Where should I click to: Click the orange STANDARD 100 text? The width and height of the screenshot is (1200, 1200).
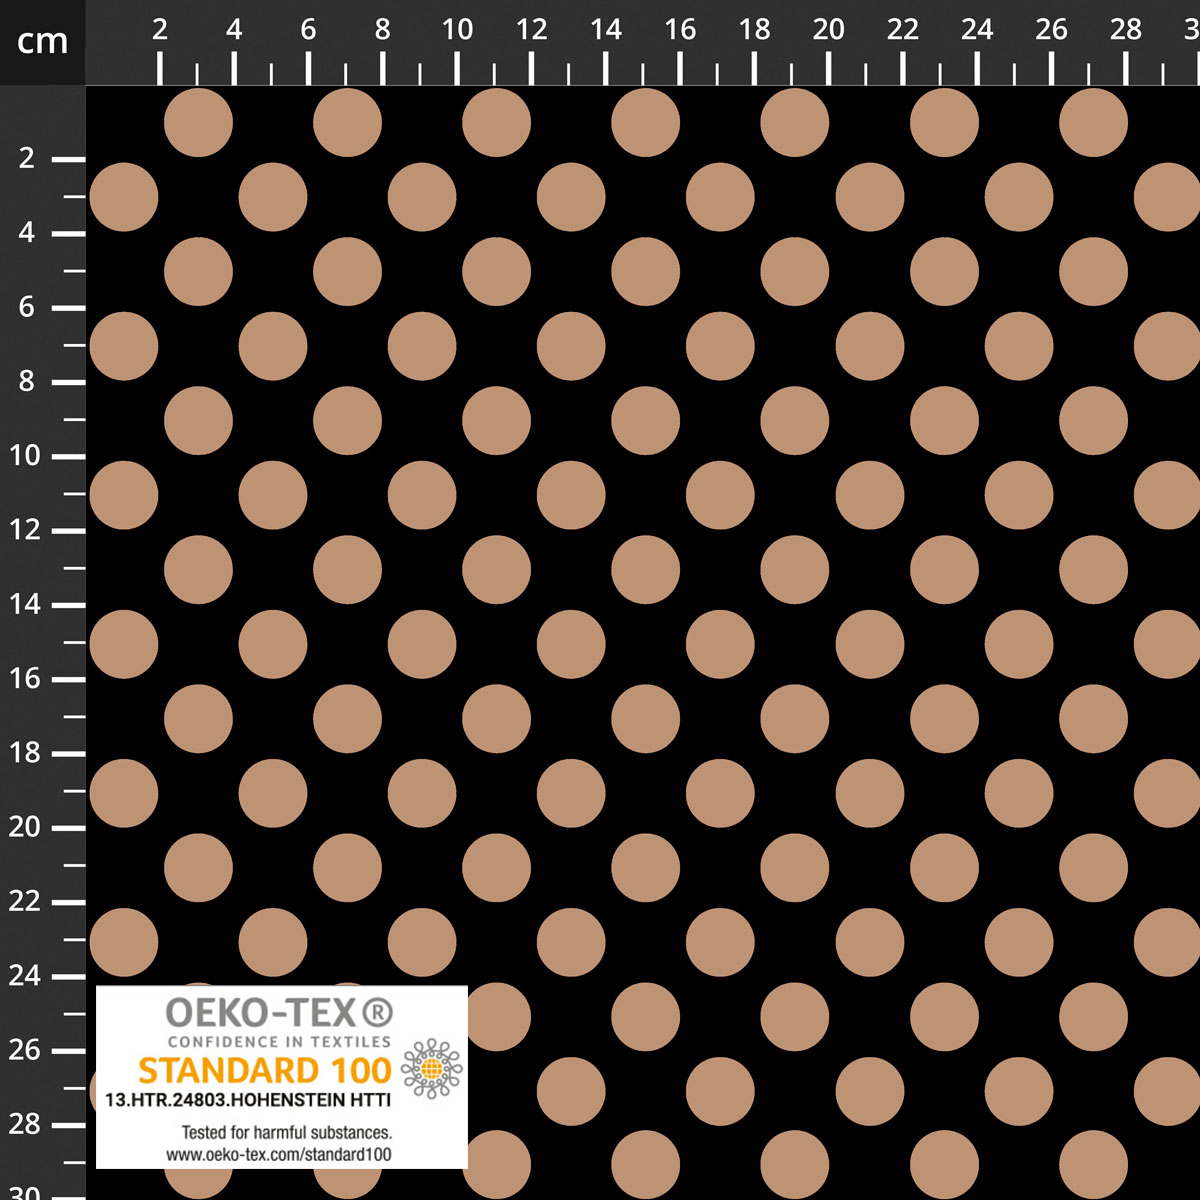[264, 1070]
